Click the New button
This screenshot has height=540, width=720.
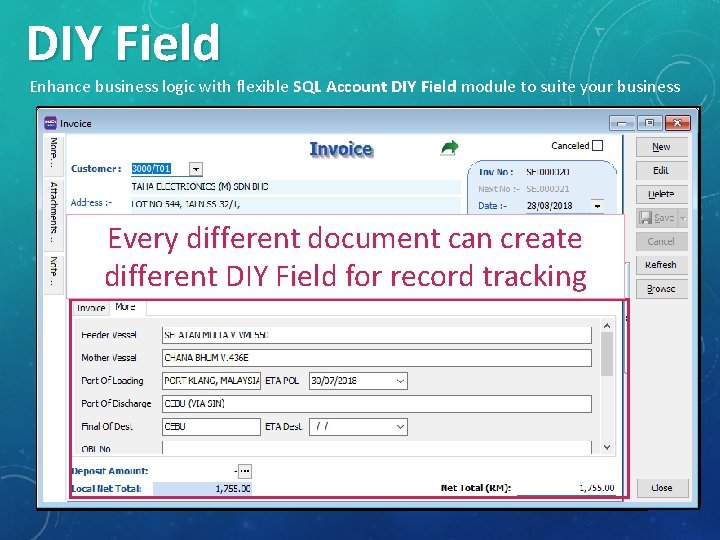click(x=661, y=147)
